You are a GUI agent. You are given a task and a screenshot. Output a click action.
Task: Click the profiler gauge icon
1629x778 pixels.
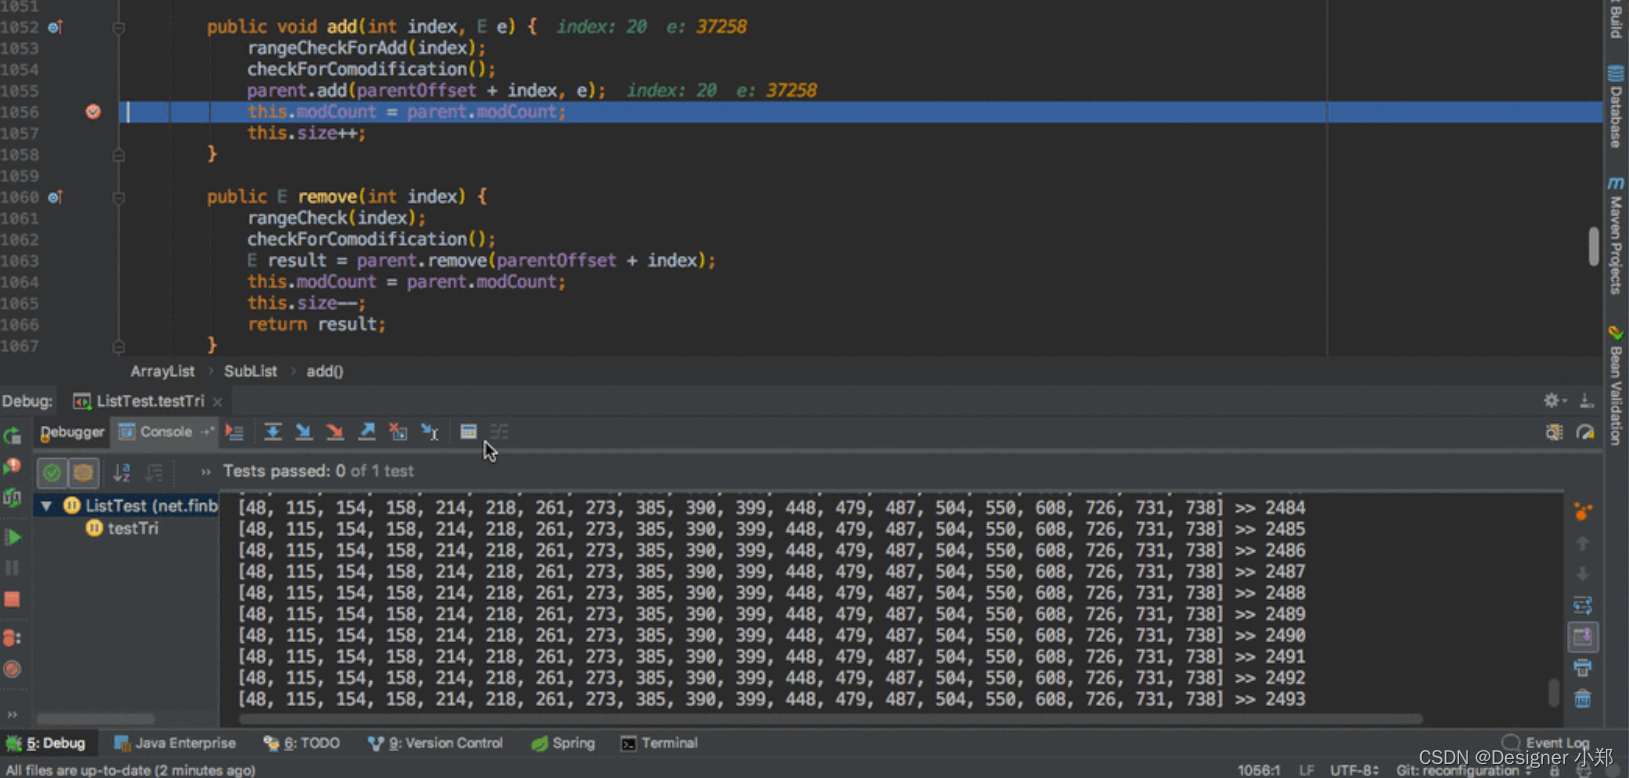point(1585,432)
